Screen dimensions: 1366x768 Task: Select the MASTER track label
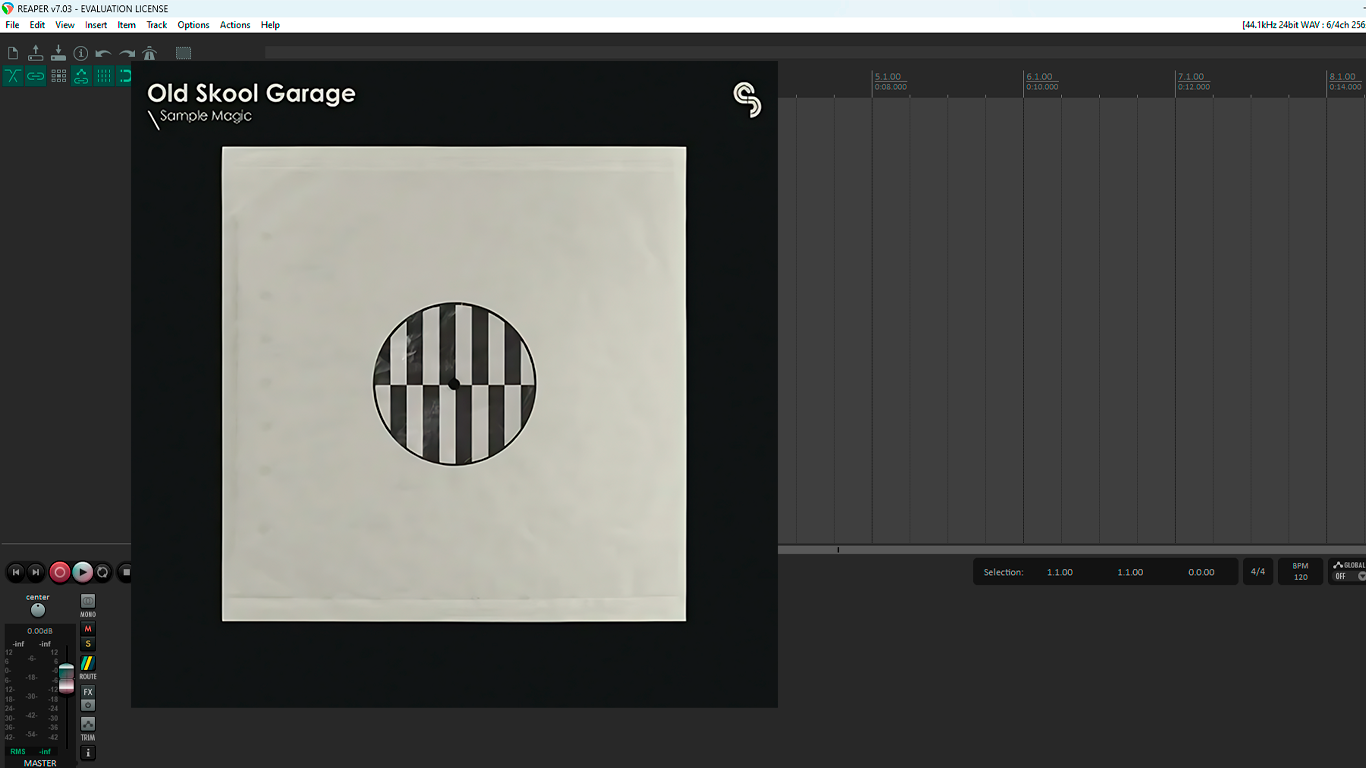tap(40, 763)
